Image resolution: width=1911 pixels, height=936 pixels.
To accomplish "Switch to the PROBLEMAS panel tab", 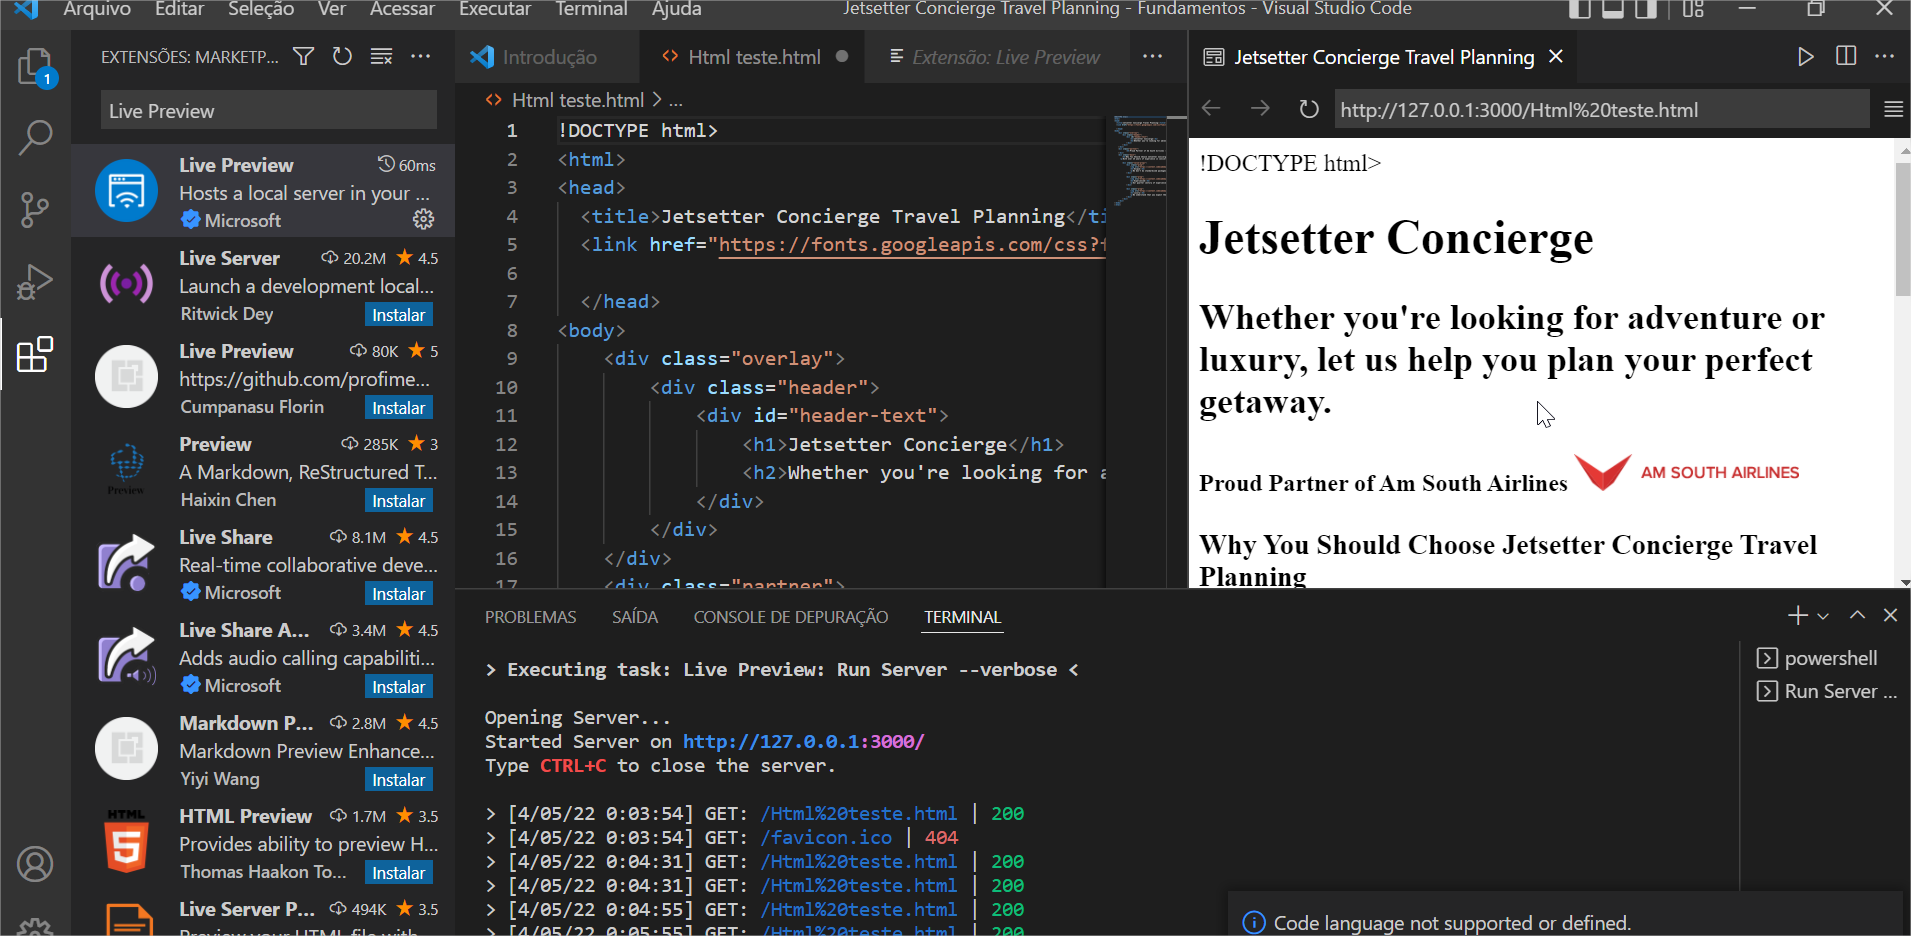I will (x=530, y=617).
